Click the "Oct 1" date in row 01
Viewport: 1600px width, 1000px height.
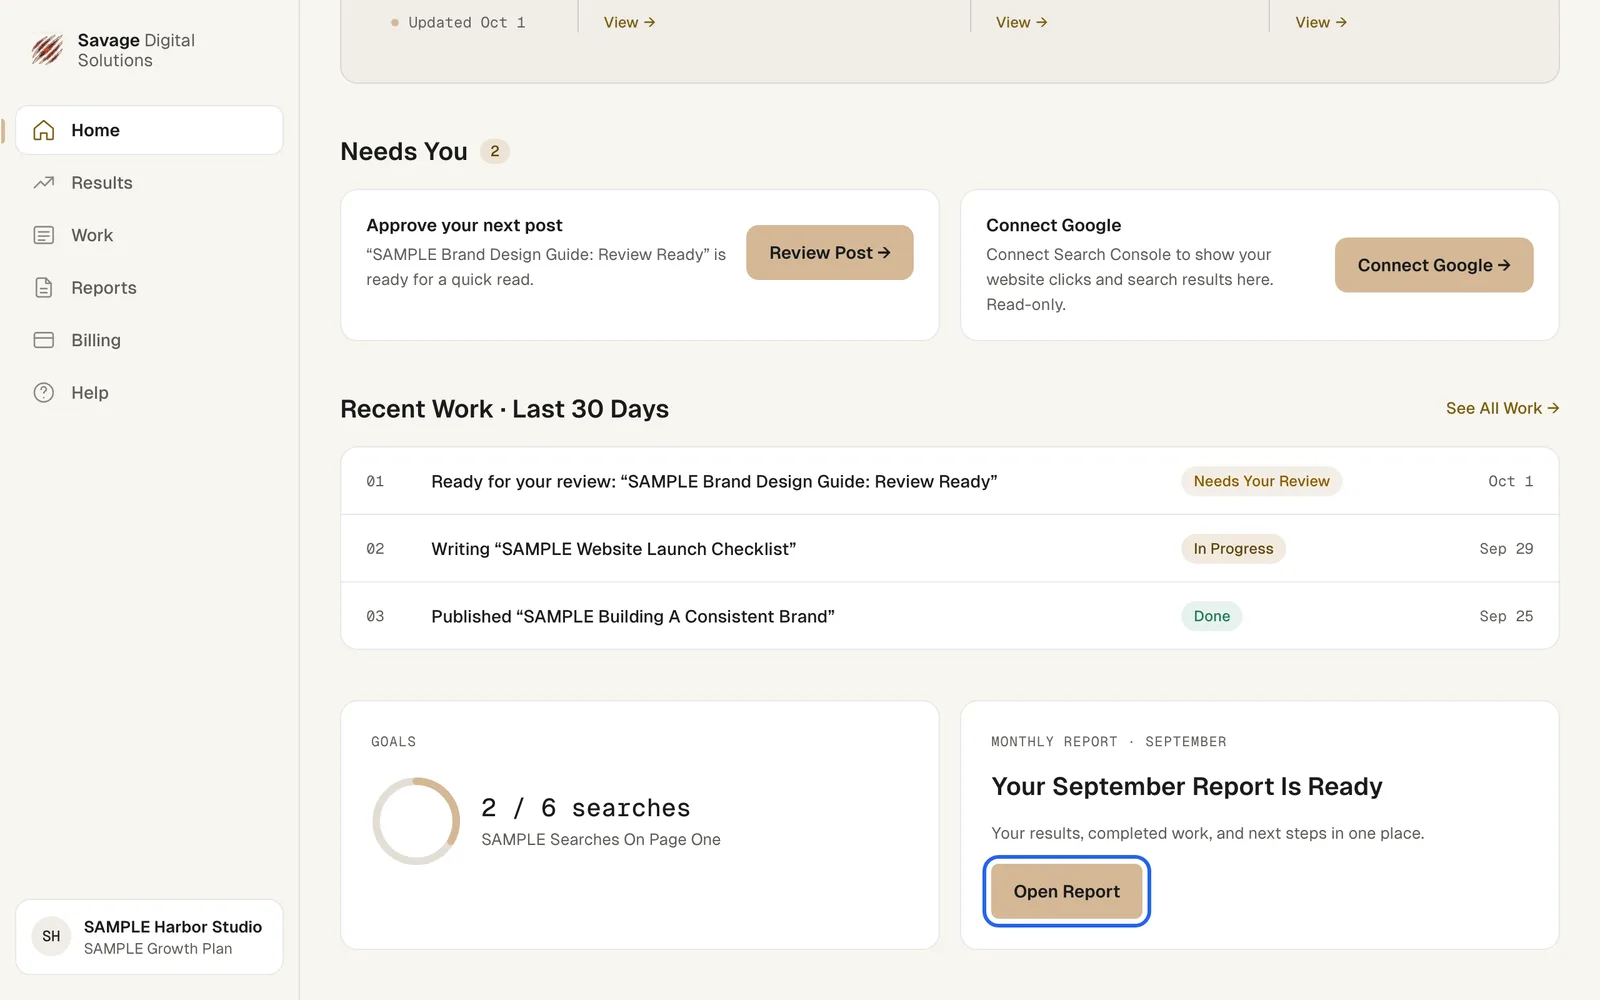[1510, 481]
